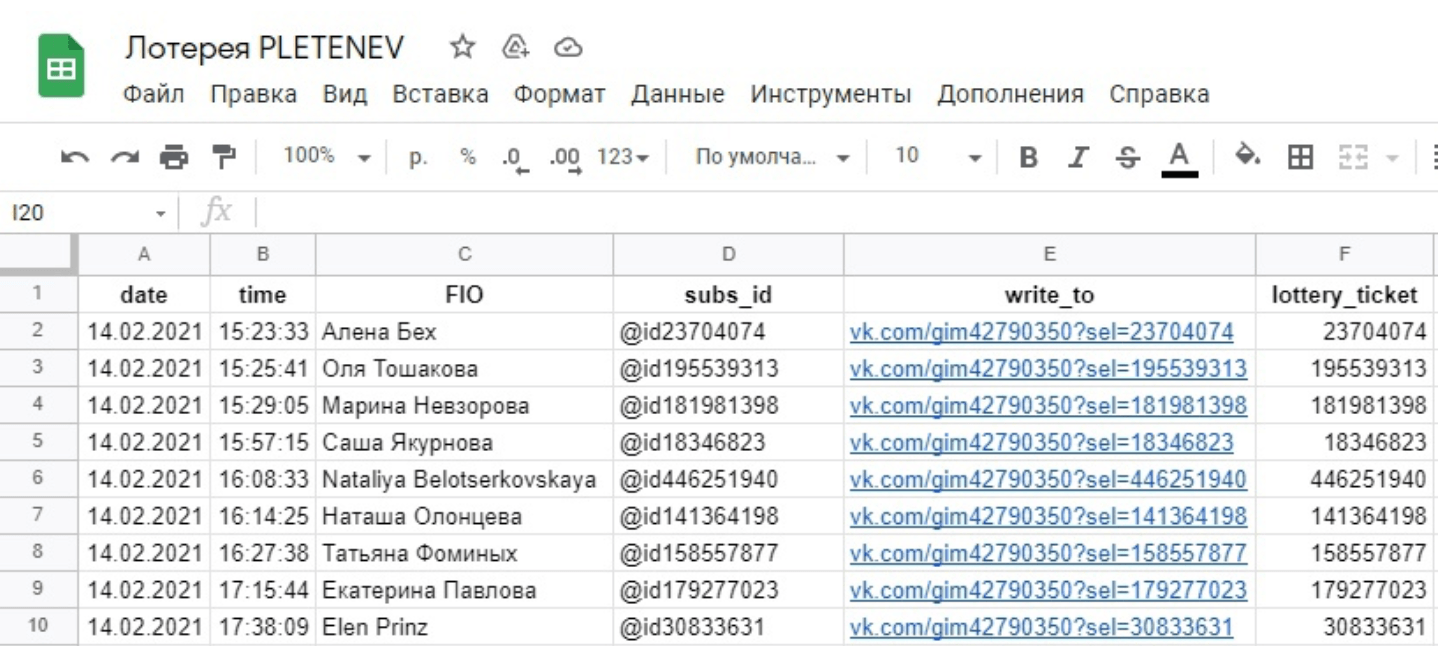Open link ending sel=181981398
The height and width of the screenshot is (646, 1438).
(1048, 405)
